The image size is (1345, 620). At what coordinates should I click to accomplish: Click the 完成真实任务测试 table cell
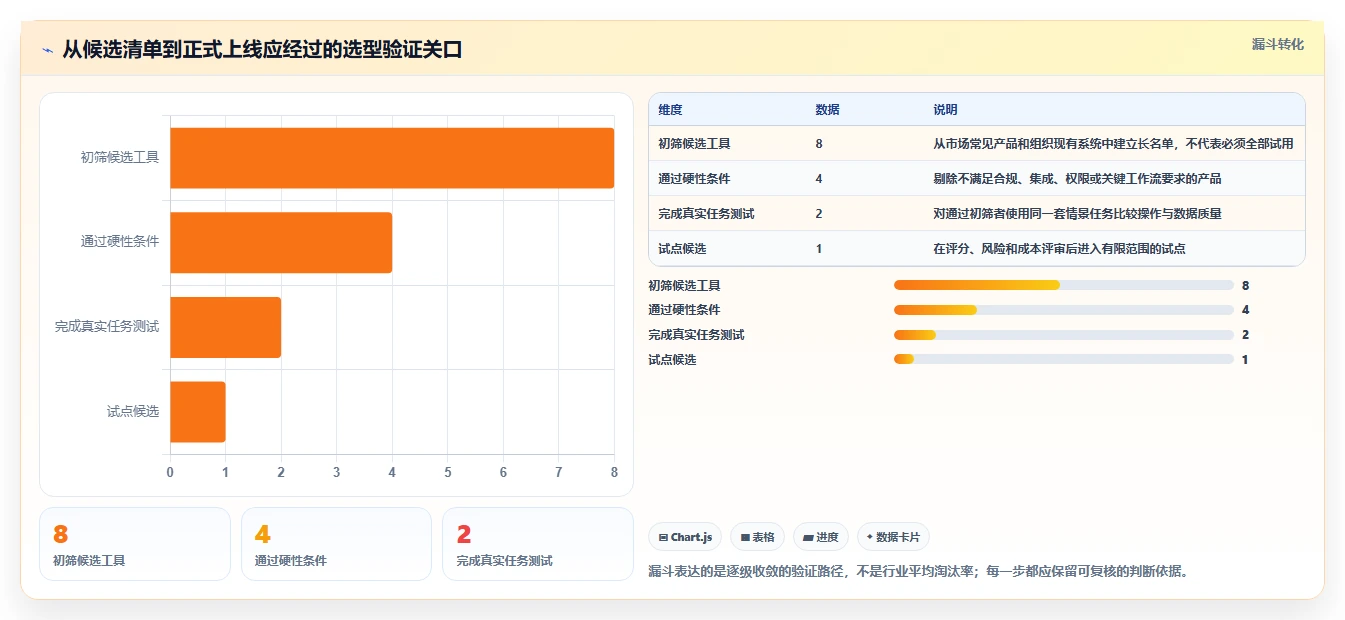706,214
